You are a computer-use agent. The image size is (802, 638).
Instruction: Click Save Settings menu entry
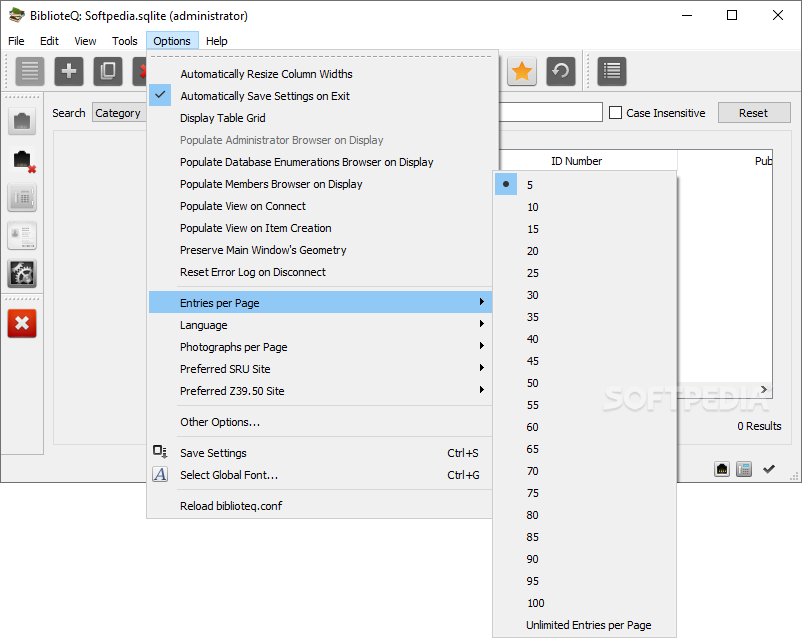pyautogui.click(x=321, y=453)
